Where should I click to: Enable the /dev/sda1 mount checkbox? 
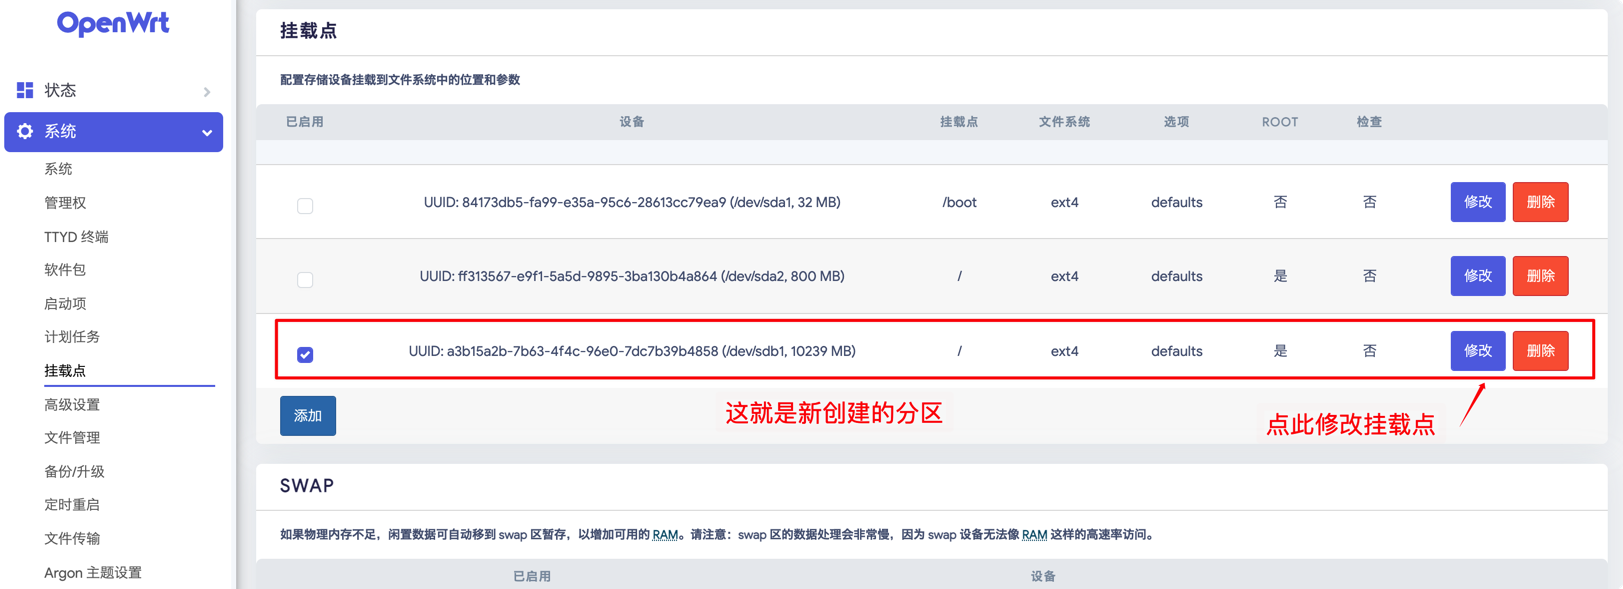click(x=305, y=206)
